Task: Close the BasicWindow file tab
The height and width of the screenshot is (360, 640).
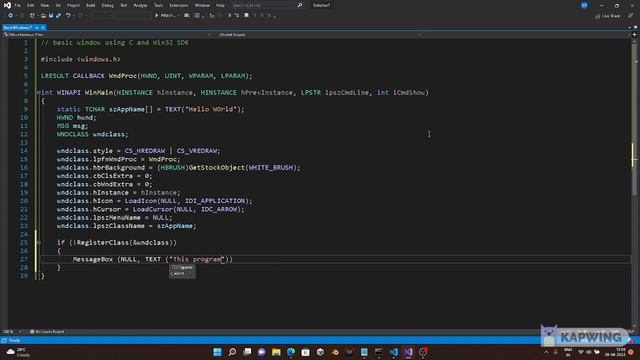Action: point(43,27)
